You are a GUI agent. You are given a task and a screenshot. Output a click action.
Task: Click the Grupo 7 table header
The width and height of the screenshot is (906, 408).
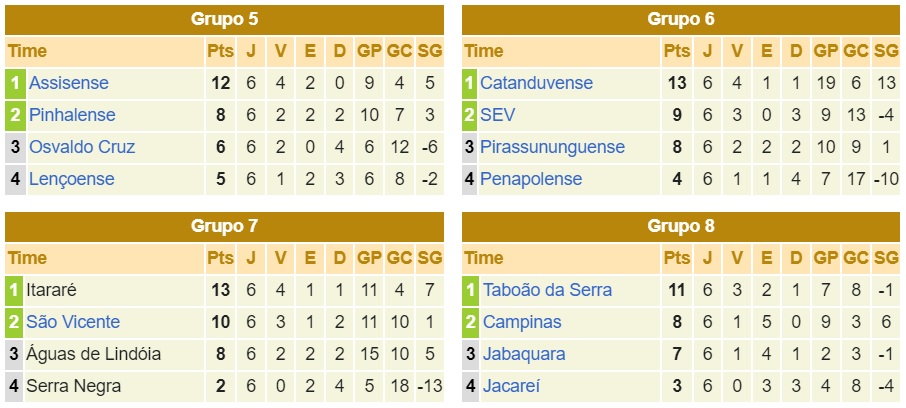click(x=224, y=226)
